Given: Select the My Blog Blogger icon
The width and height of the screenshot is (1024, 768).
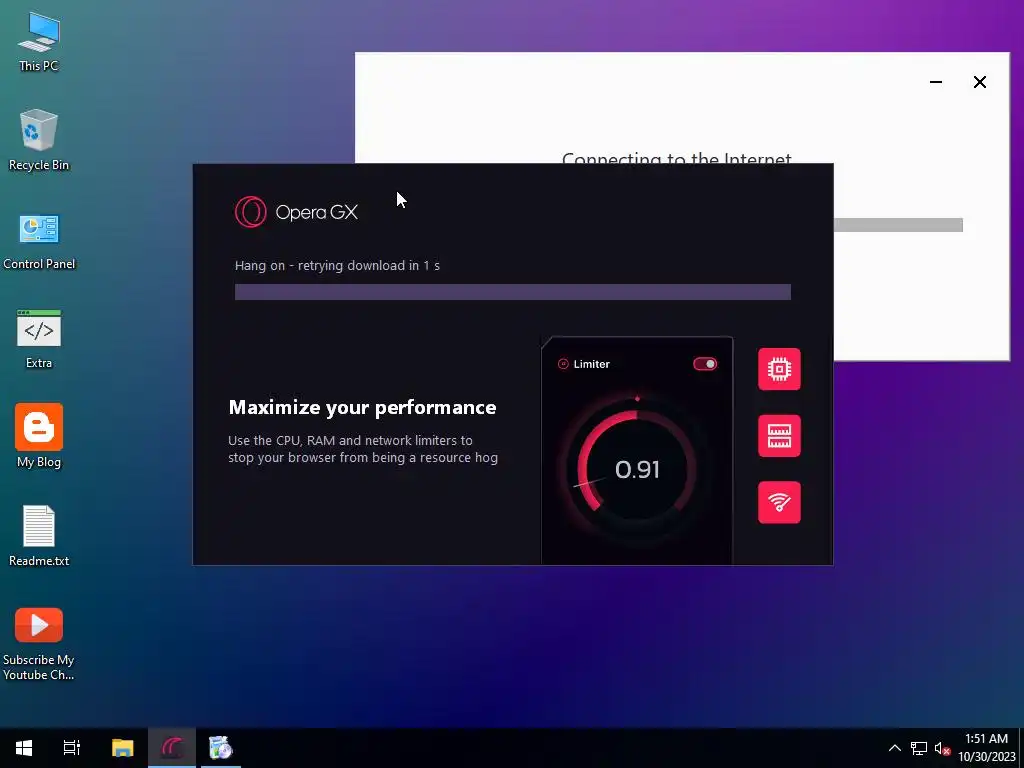Looking at the screenshot, I should (39, 436).
